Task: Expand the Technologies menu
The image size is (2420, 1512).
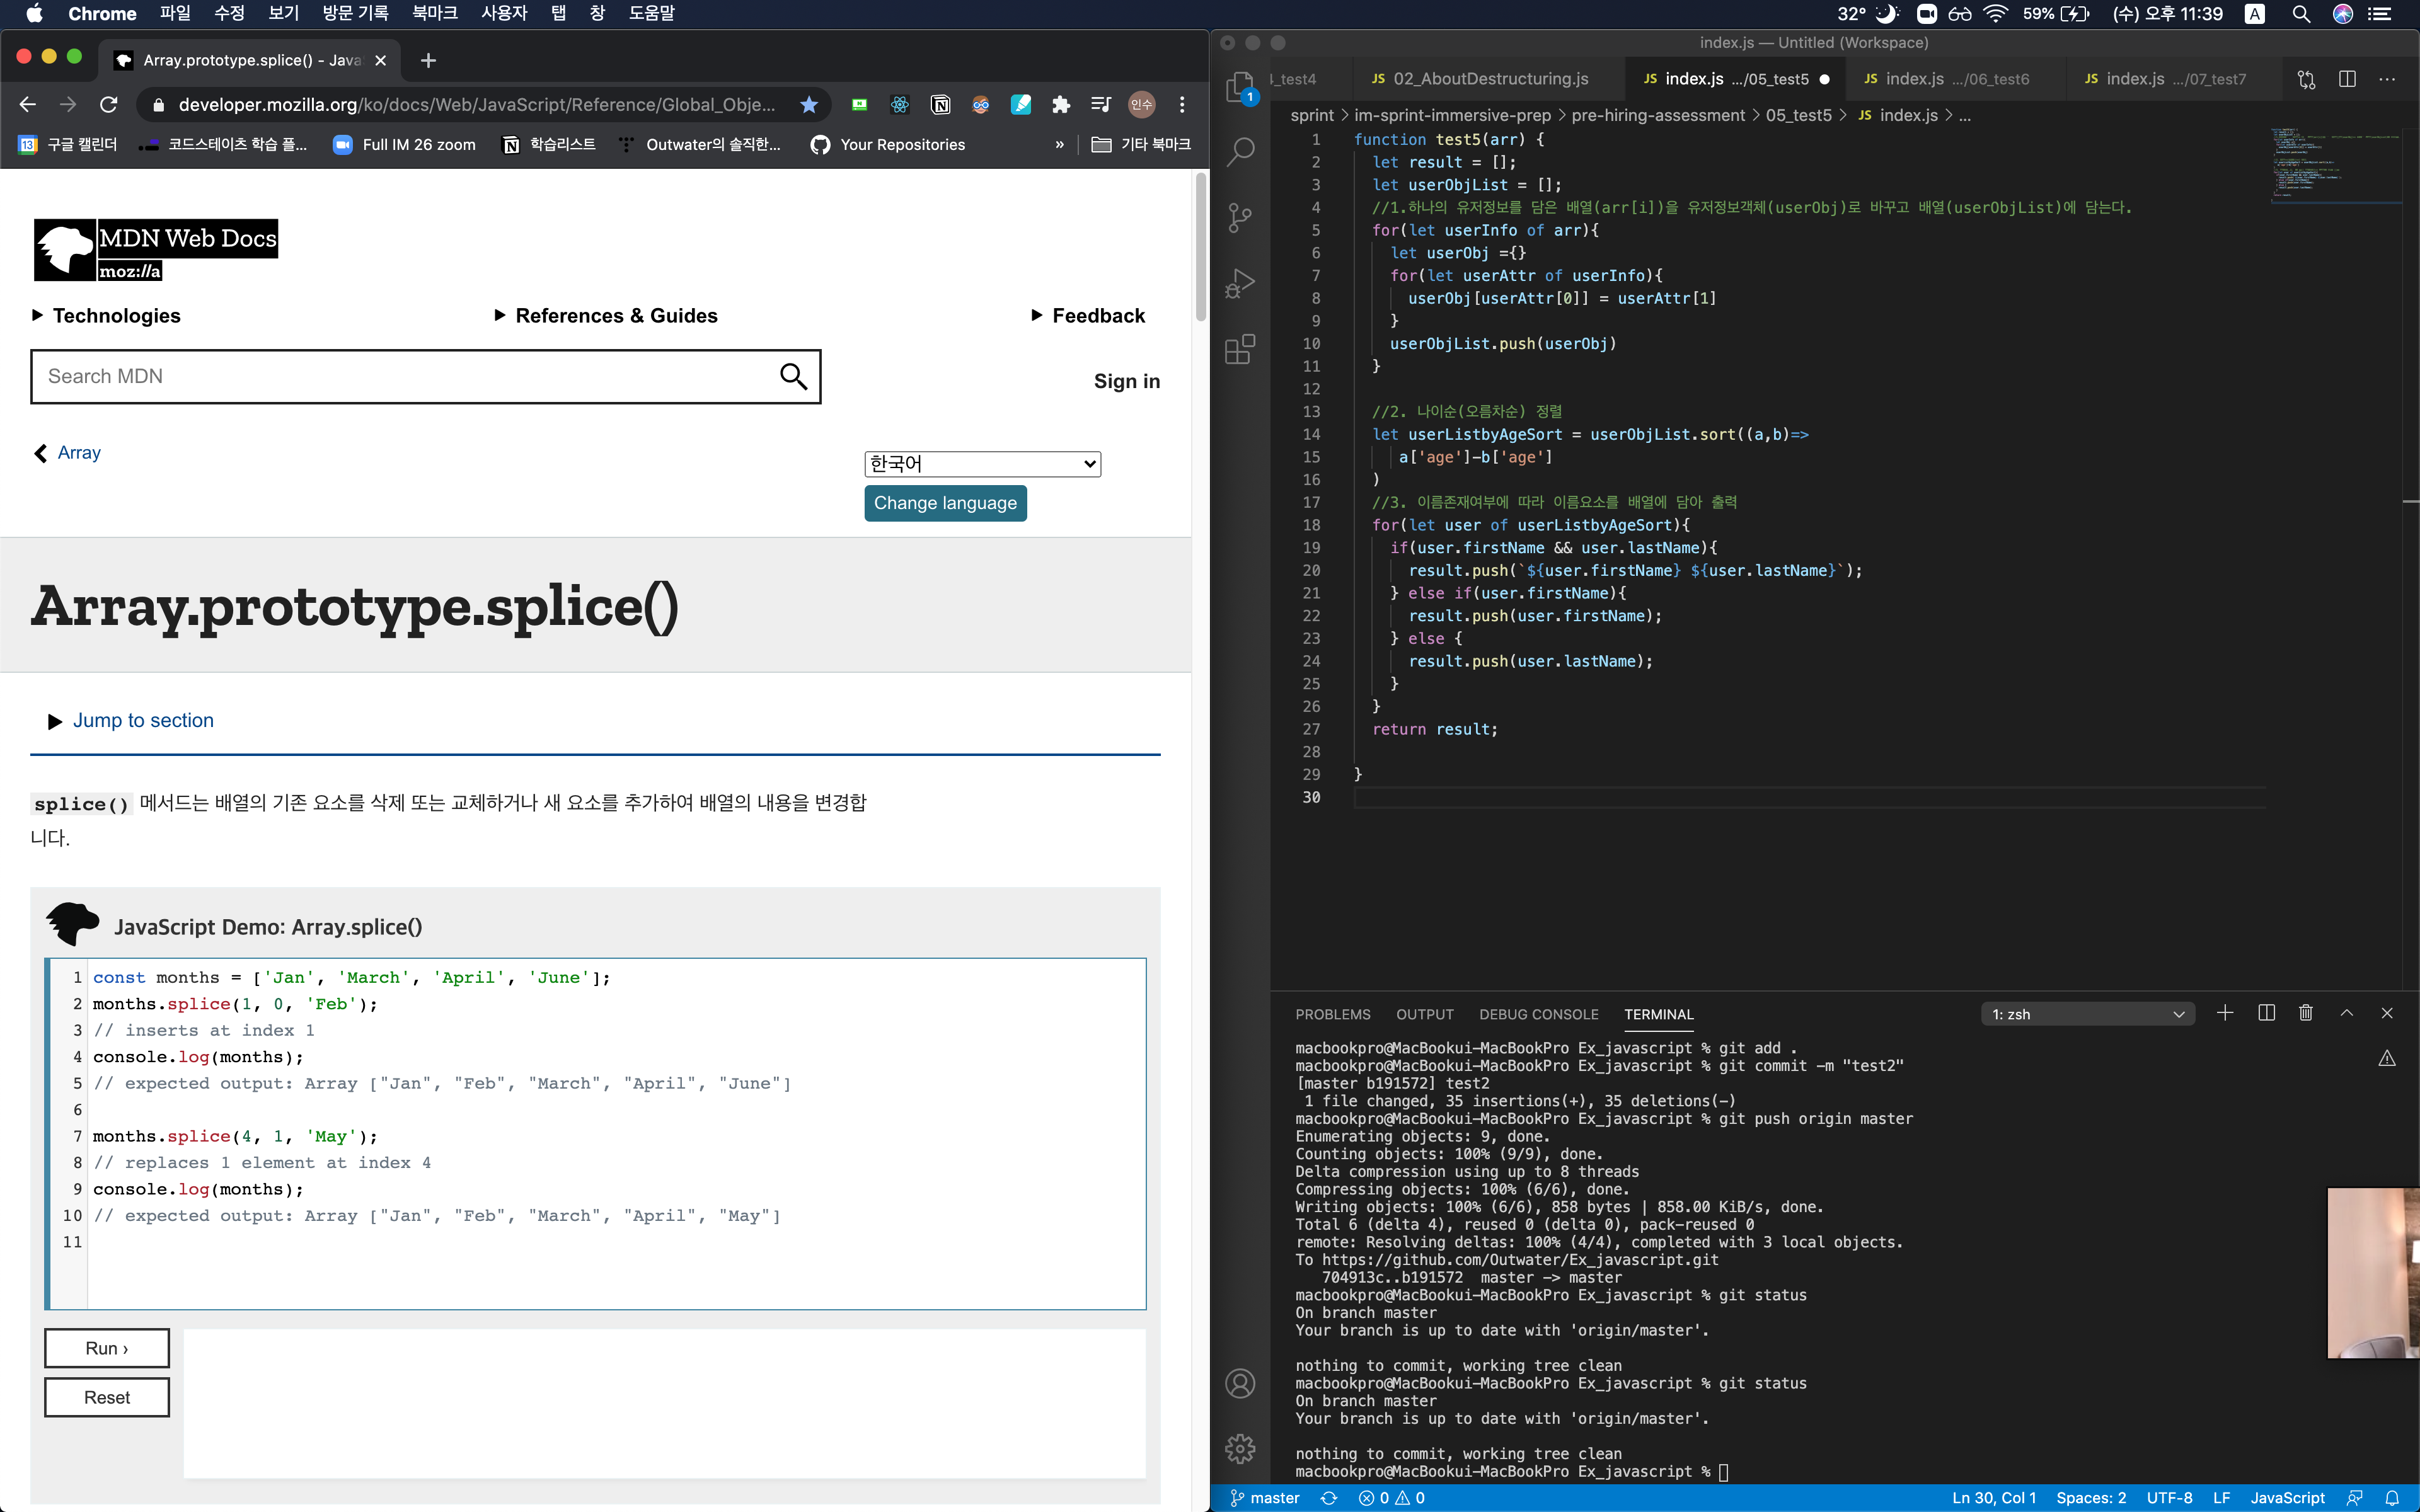Action: point(107,316)
